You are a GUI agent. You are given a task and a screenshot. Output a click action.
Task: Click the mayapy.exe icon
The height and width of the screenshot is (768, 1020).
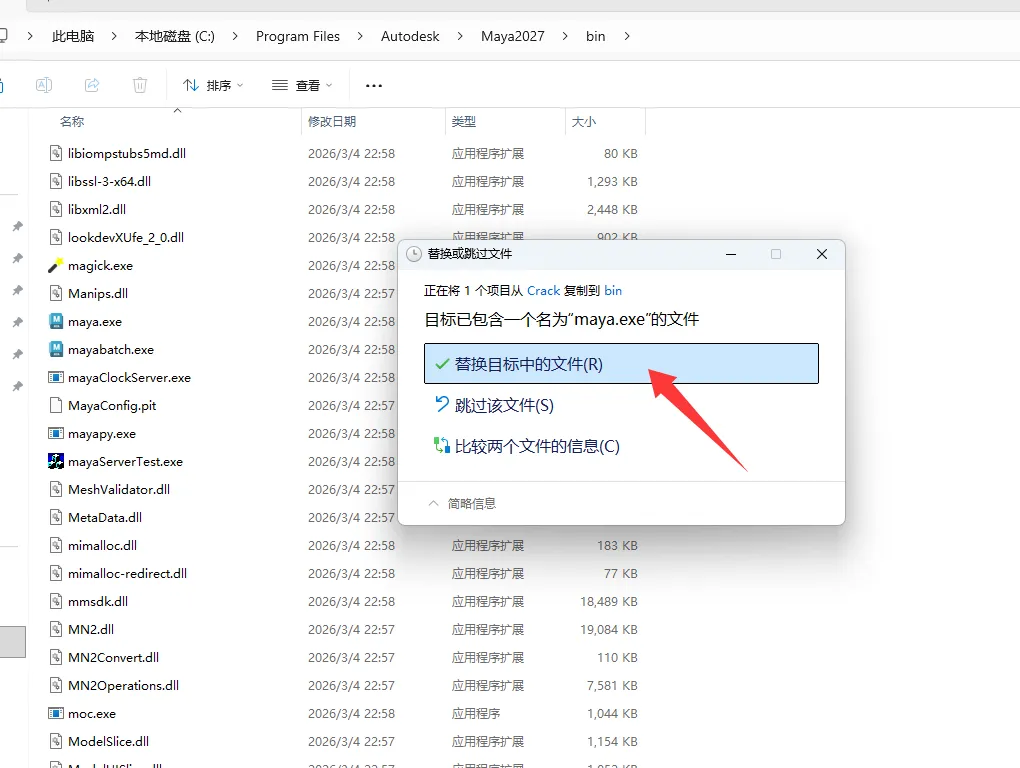(x=56, y=433)
